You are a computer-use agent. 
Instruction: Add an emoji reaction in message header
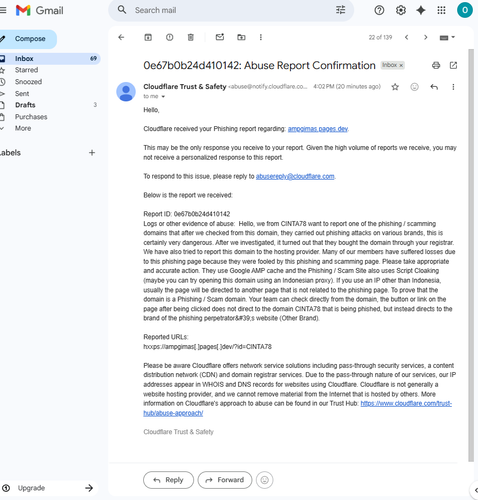(414, 87)
